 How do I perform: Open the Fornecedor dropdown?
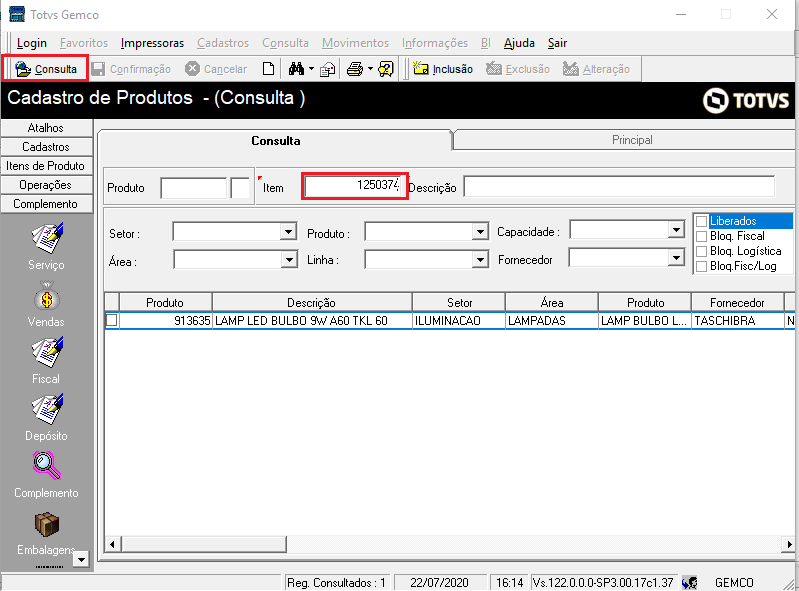click(676, 258)
